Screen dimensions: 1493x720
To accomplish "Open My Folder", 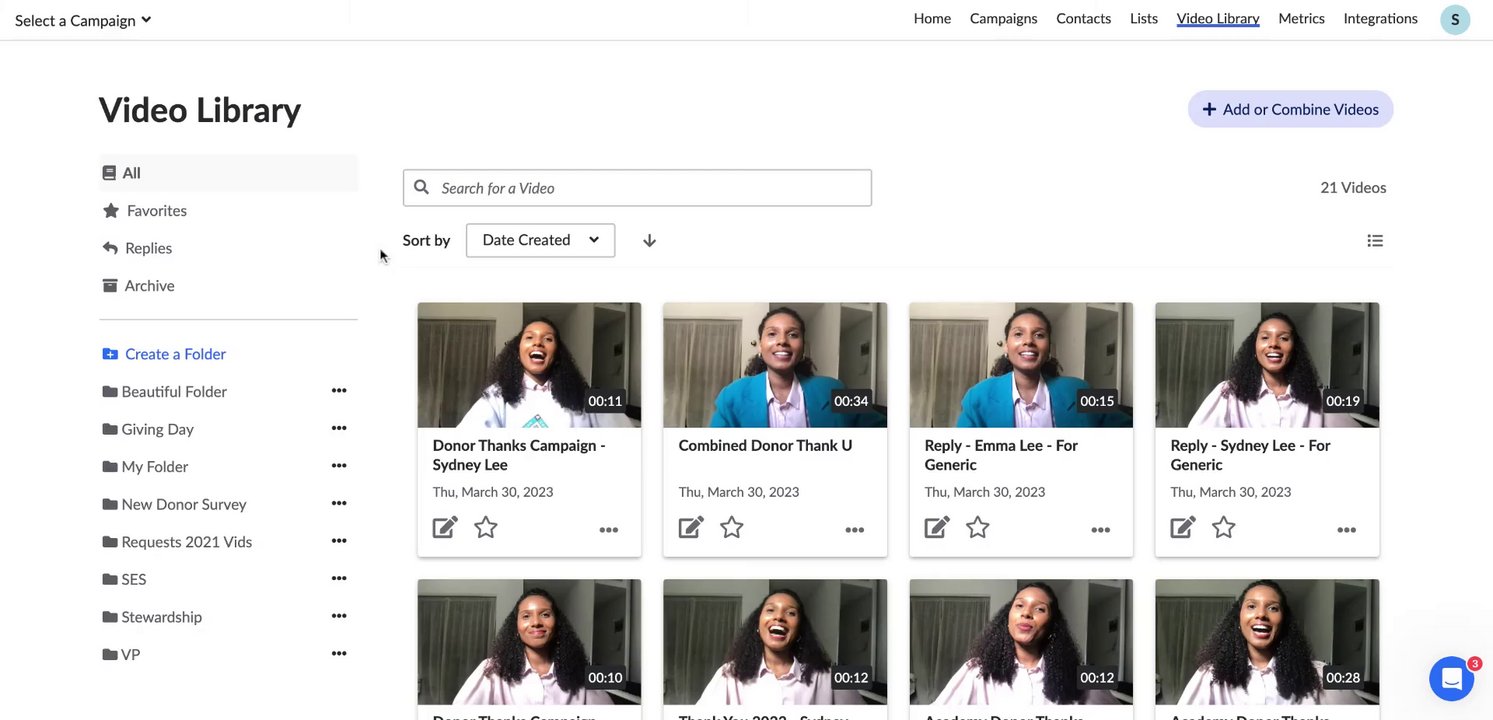I will [x=145, y=466].
